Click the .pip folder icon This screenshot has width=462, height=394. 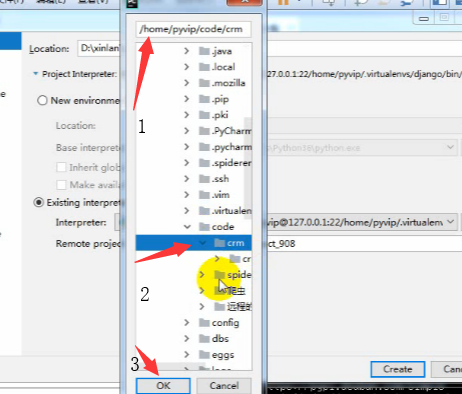[204, 99]
